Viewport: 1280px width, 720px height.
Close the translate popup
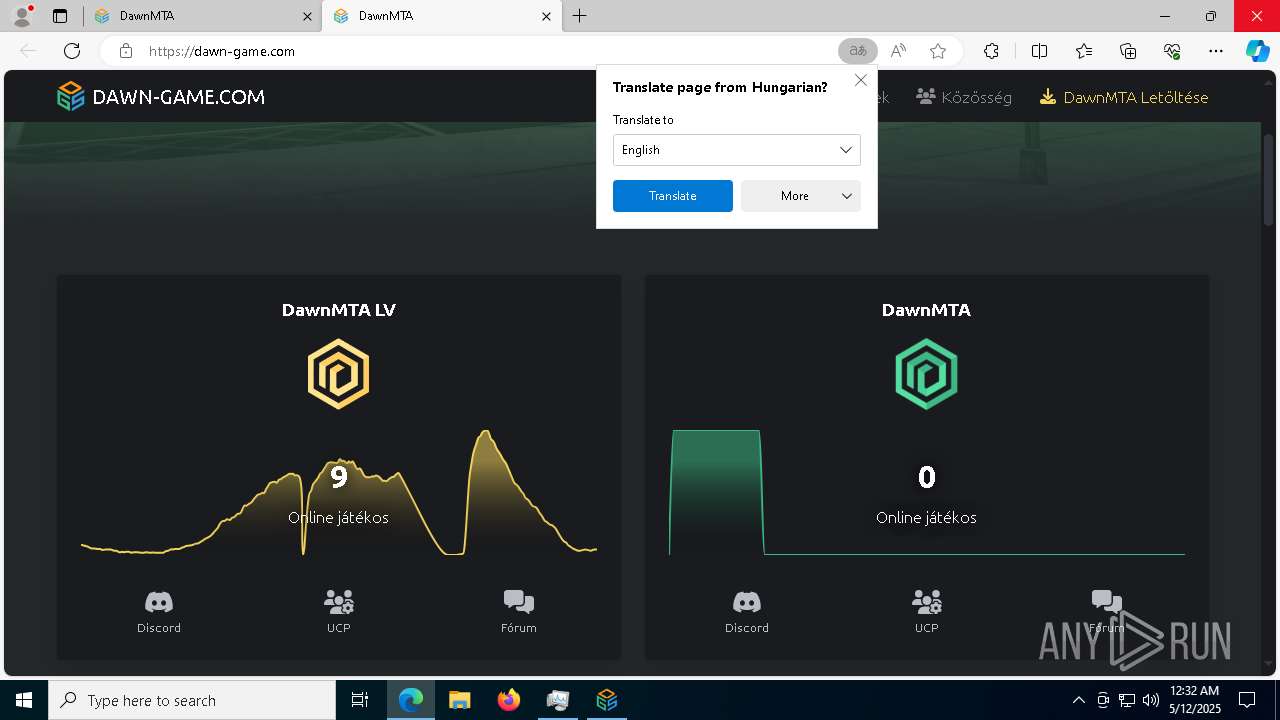click(861, 81)
